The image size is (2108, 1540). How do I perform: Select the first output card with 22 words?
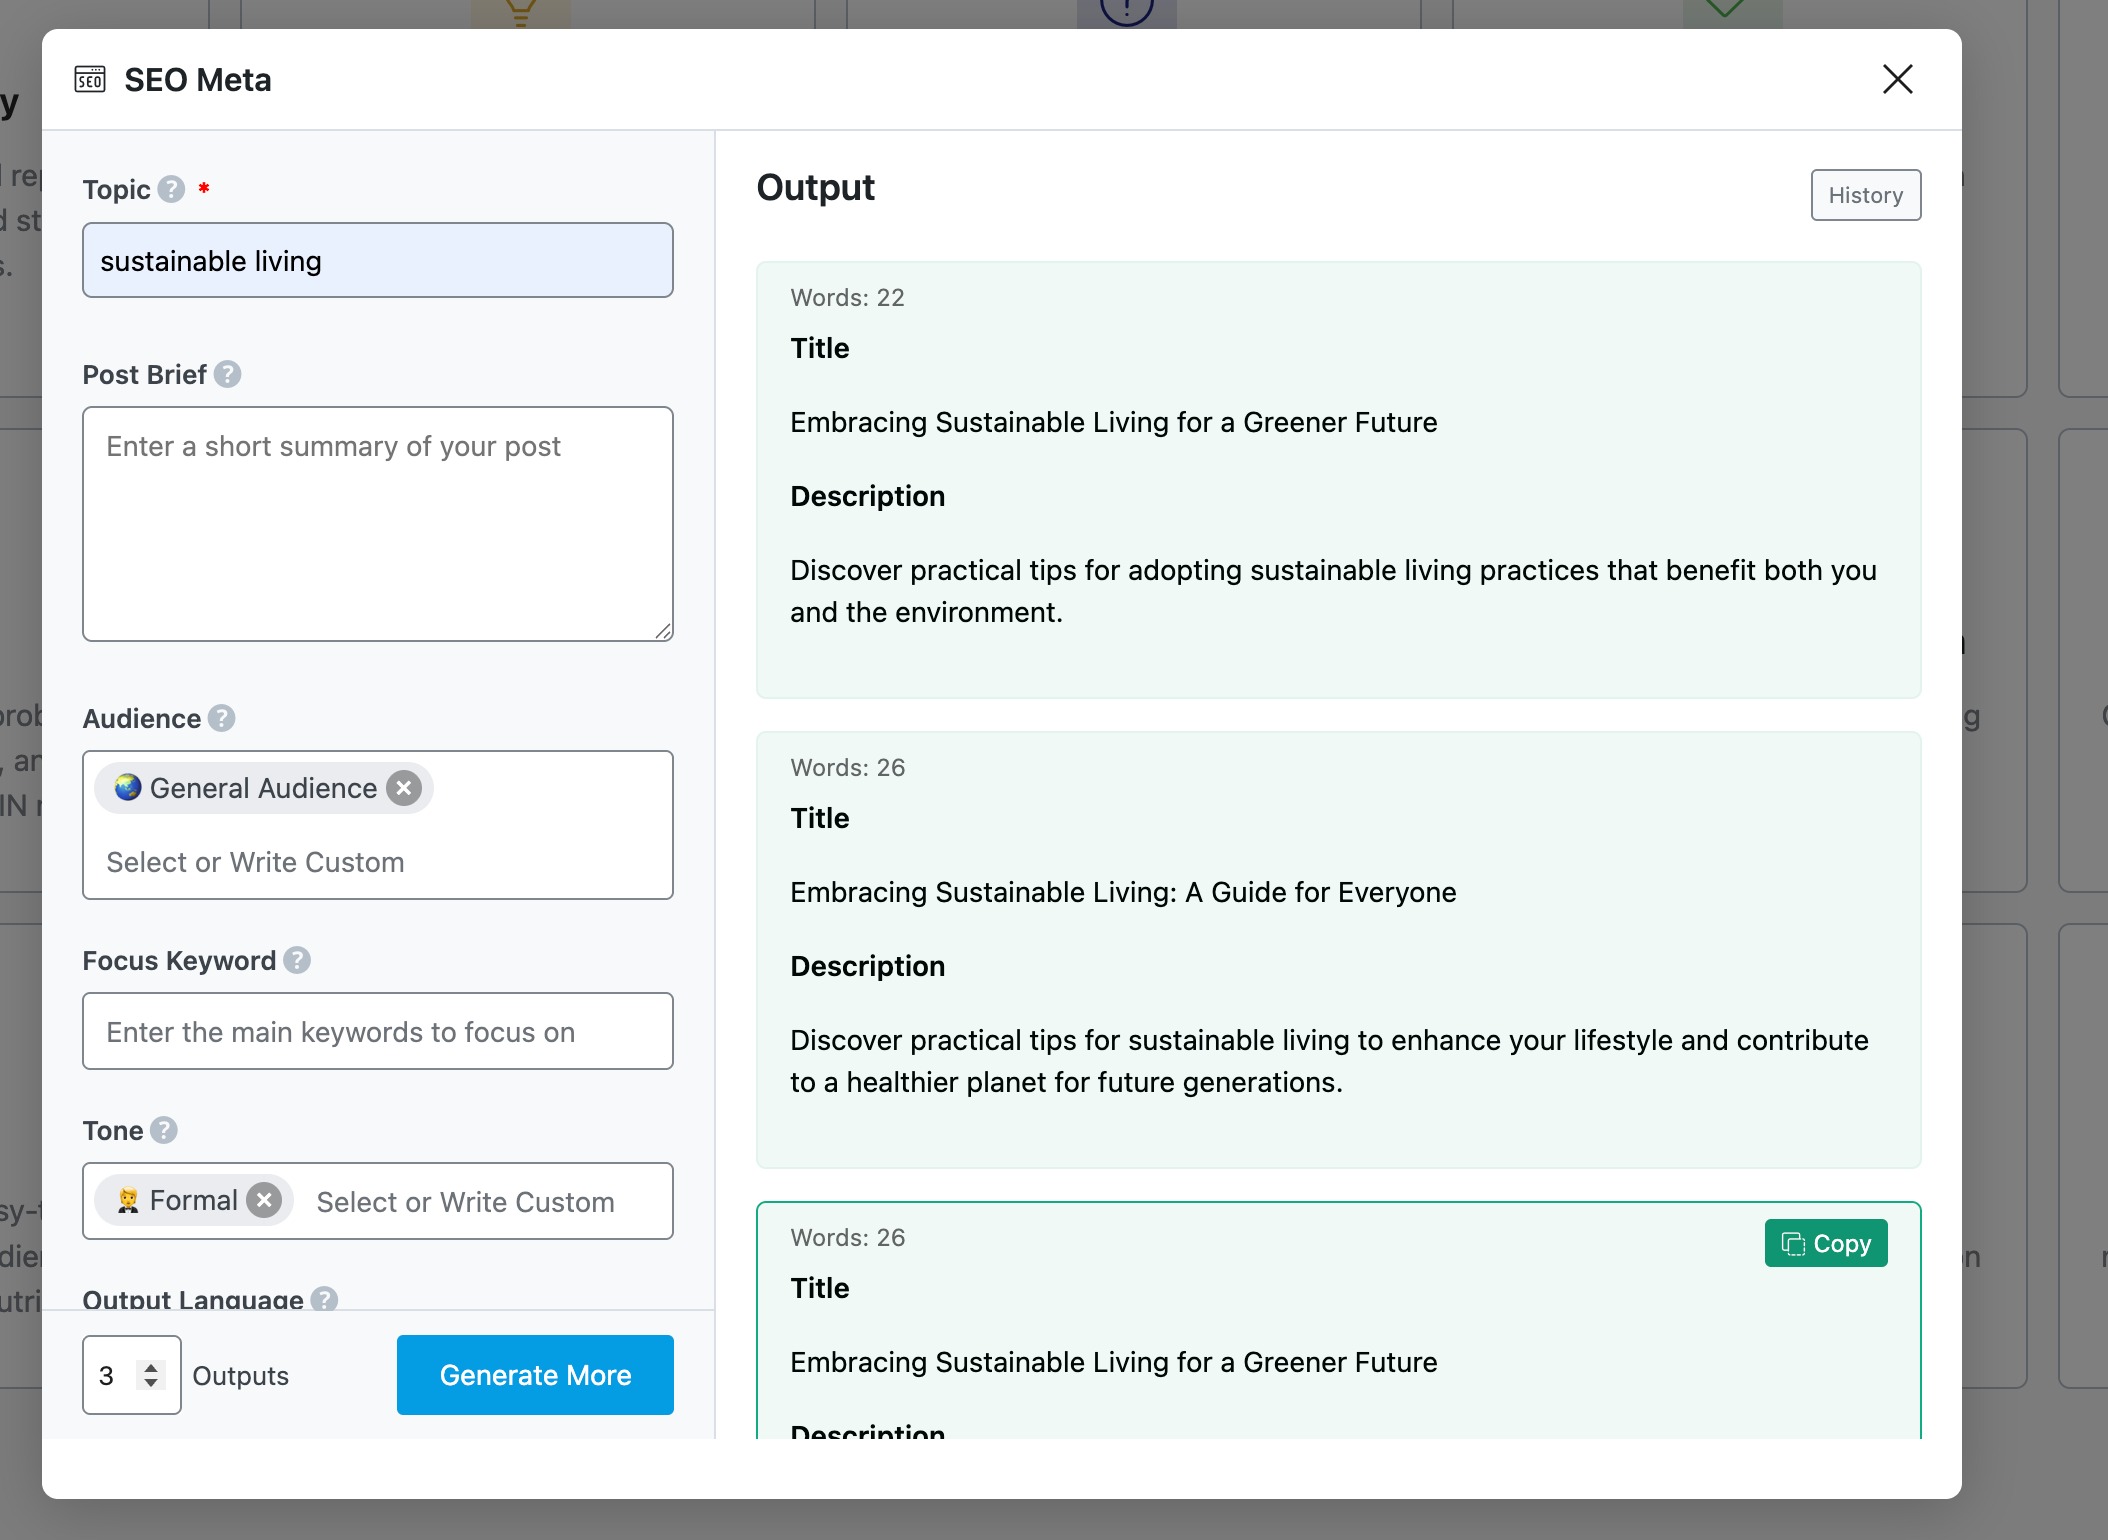click(1338, 480)
